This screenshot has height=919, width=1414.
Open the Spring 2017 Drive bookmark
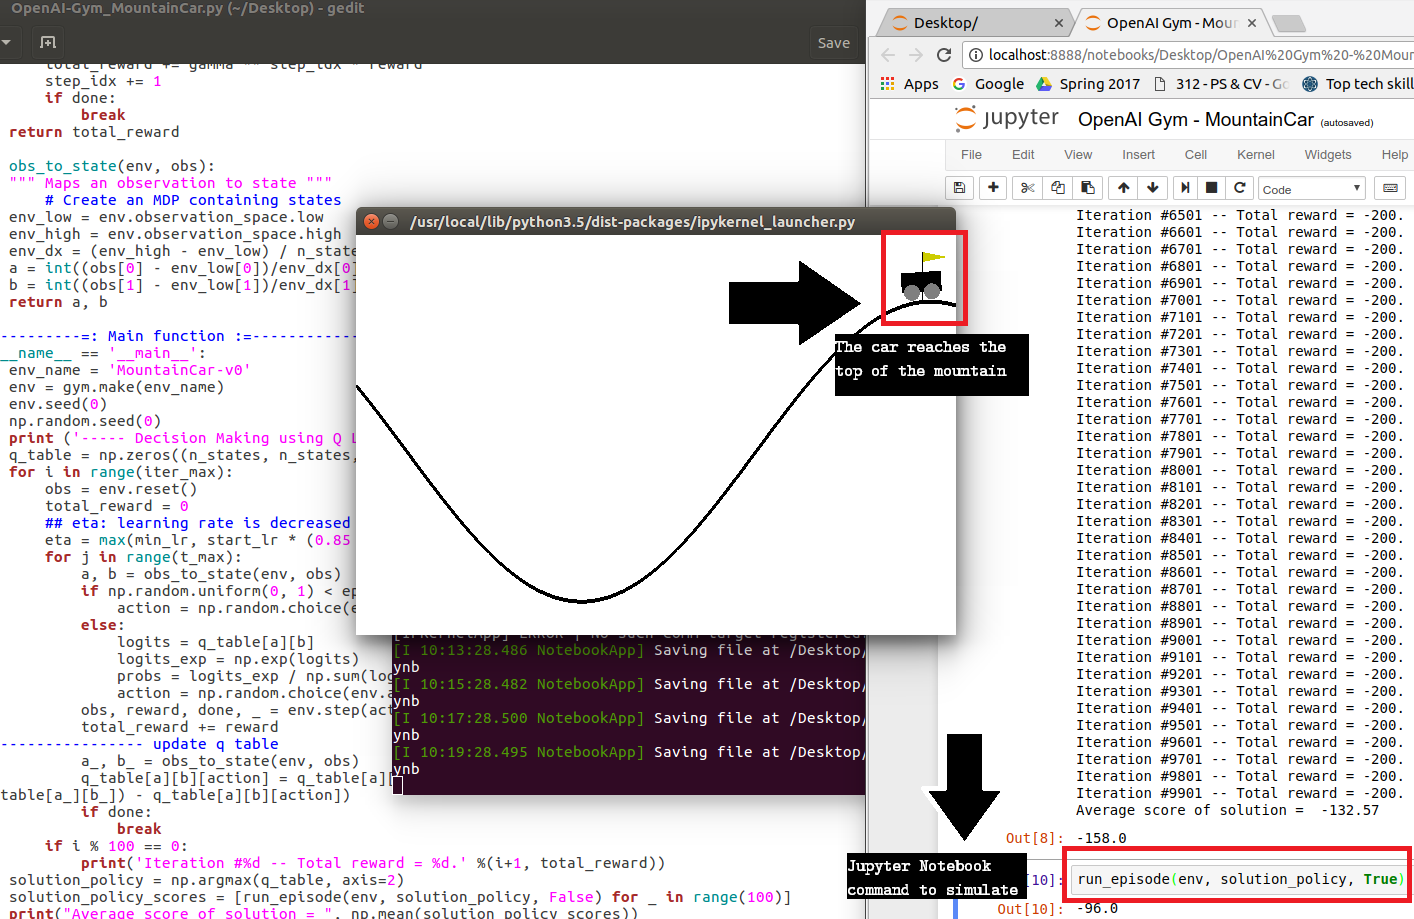click(1088, 84)
